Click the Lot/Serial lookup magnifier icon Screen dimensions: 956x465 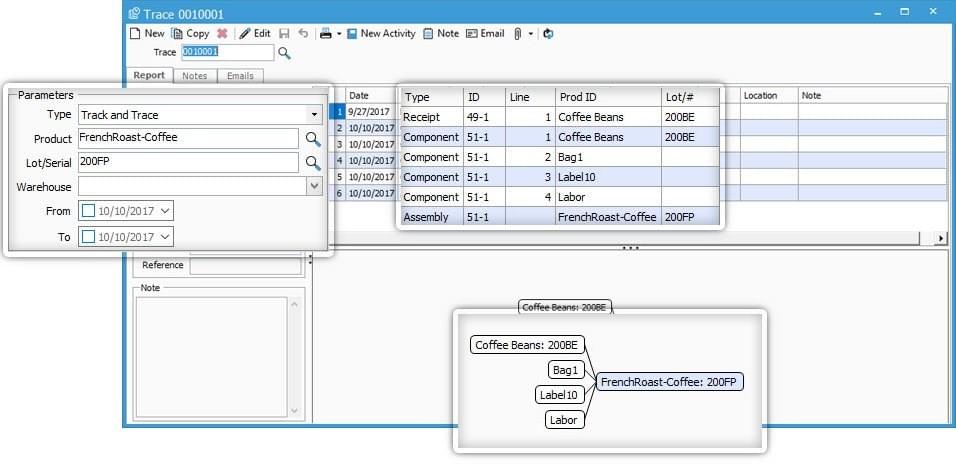point(313,163)
